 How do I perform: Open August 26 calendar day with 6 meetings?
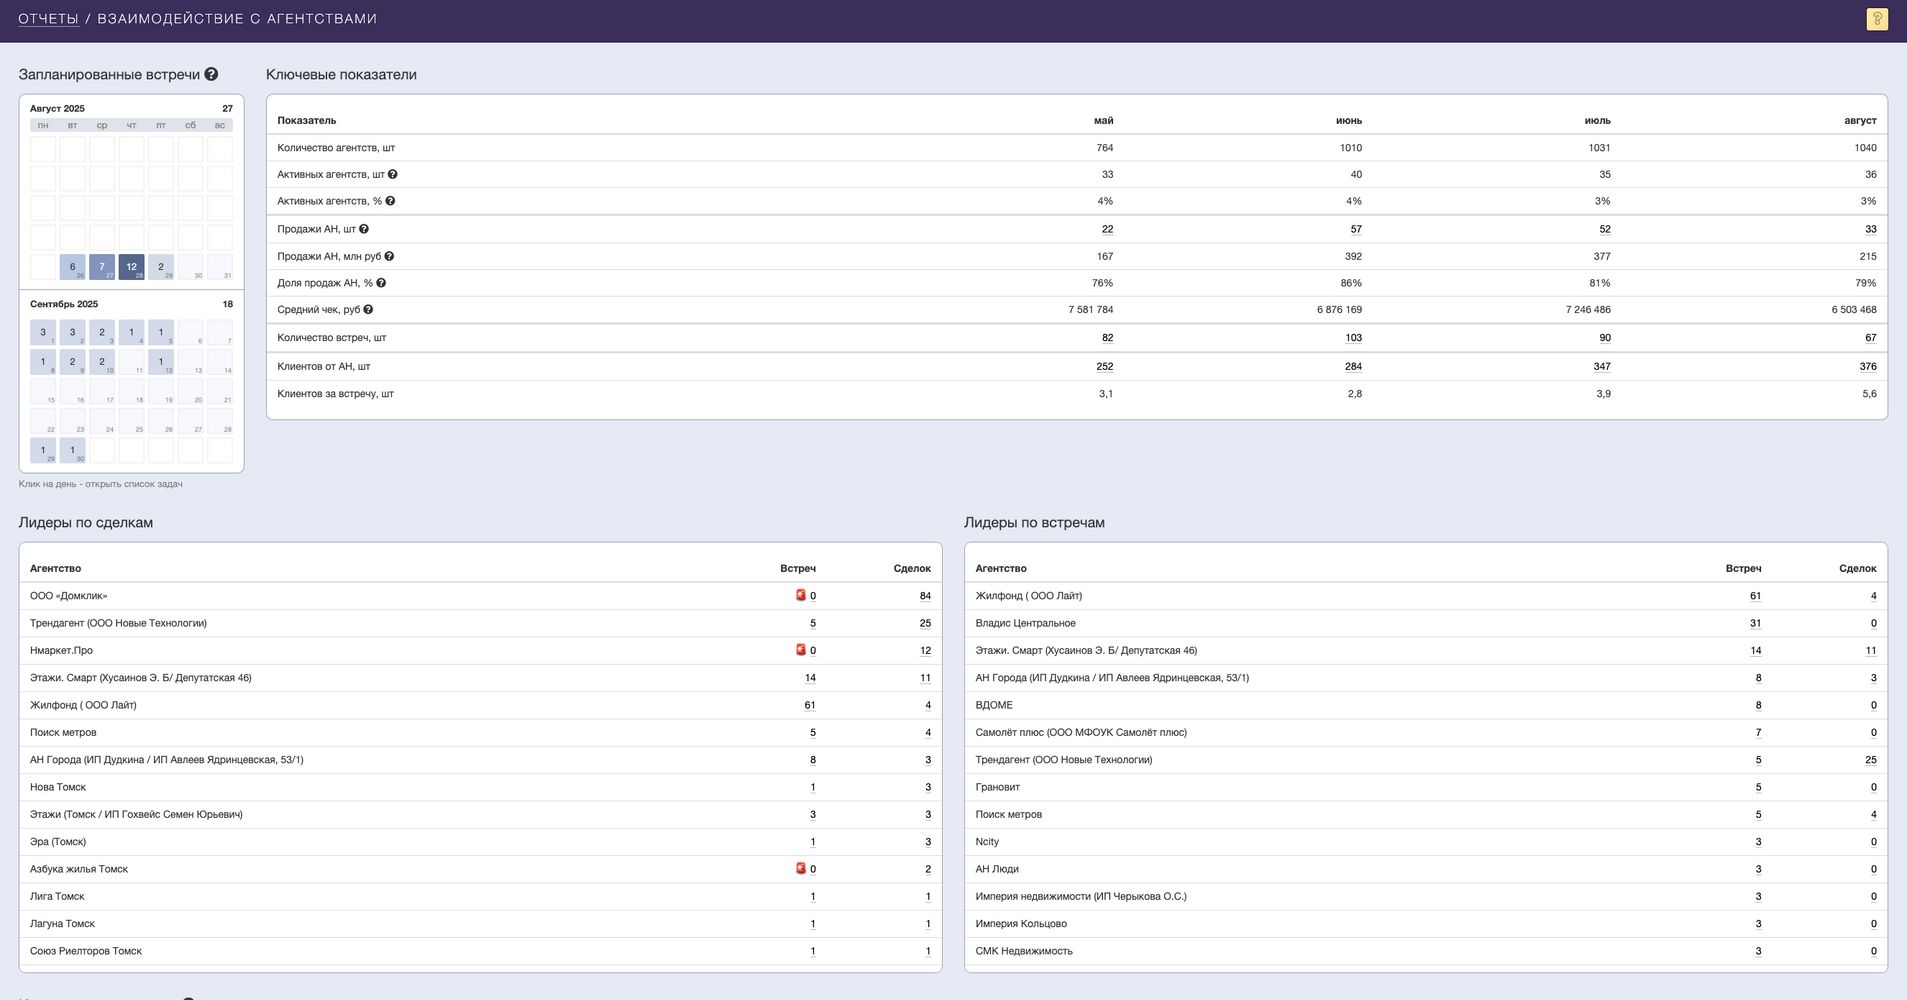[x=72, y=267]
